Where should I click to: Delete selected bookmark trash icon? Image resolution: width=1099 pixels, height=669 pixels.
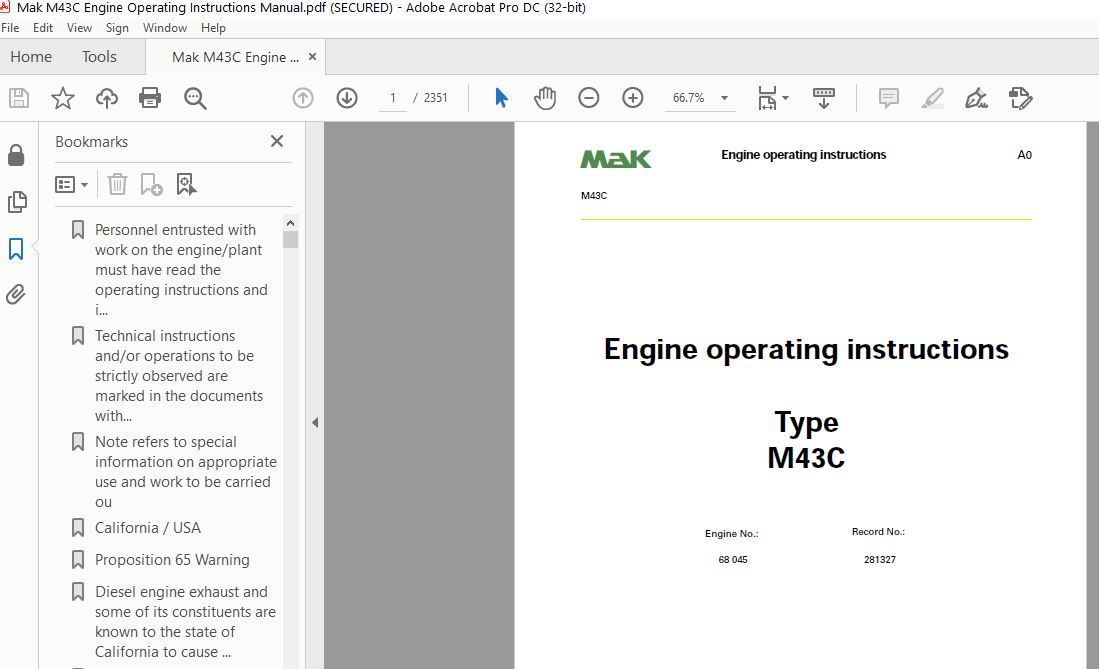pos(117,184)
